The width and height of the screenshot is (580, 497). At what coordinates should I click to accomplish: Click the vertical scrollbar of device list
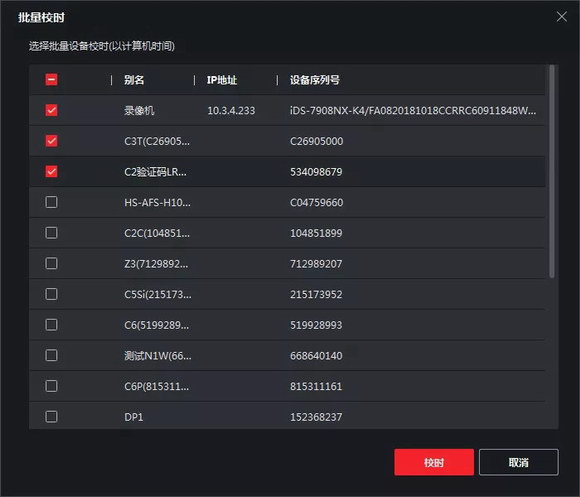pyautogui.click(x=552, y=171)
